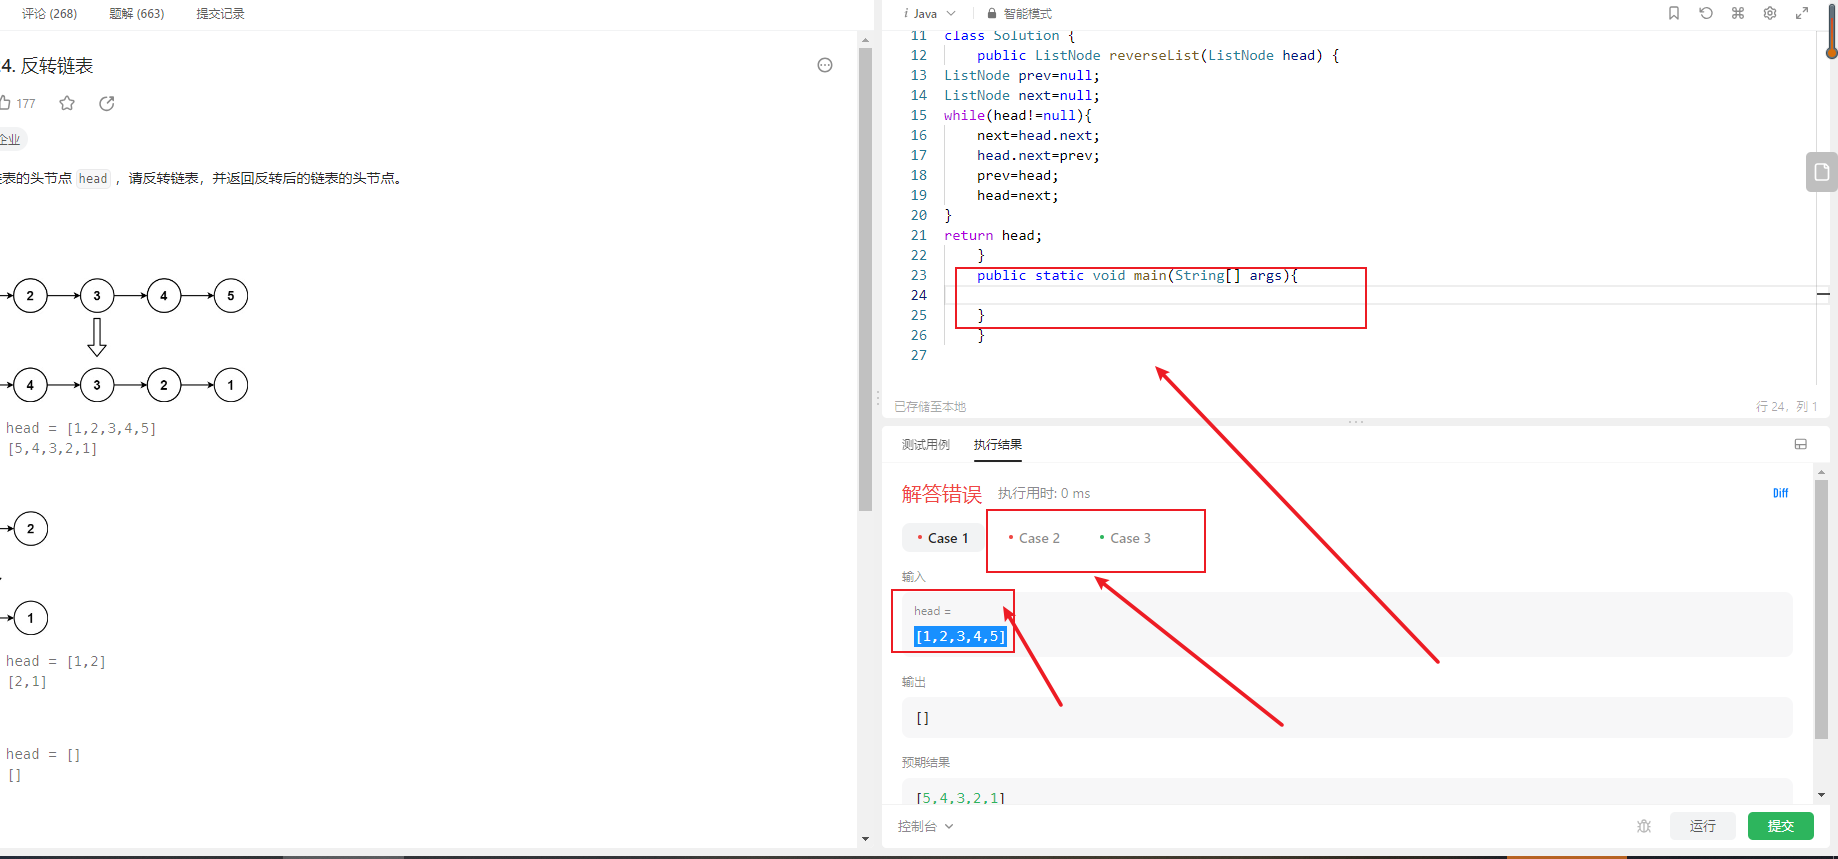Toggle the result panel layout icon
The image size is (1838, 859).
tap(1801, 444)
